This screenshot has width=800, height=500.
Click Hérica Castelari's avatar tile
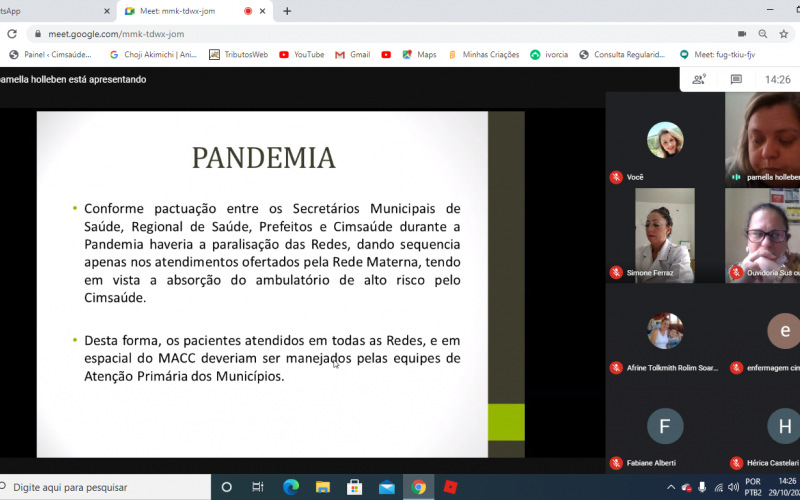(784, 426)
